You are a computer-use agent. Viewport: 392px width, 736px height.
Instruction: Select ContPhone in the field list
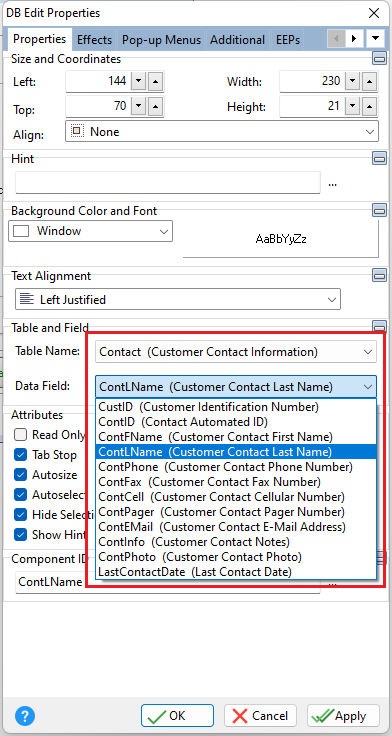236,467
